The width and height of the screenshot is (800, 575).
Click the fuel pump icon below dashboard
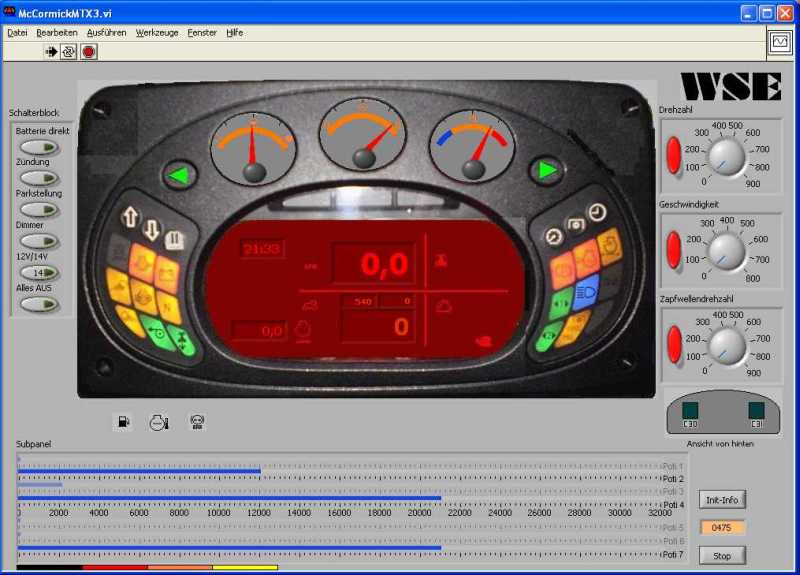(x=123, y=422)
